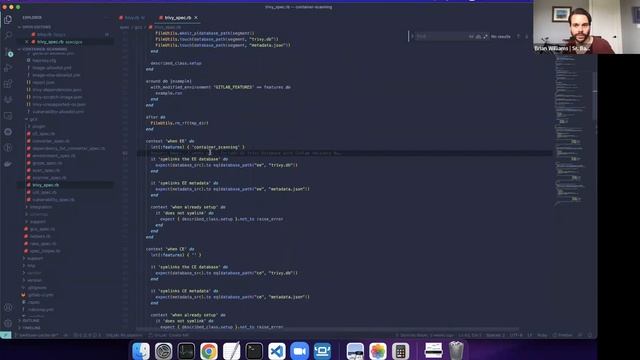Open Zoom from the Dock
This screenshot has height=360, width=640.
[x=300, y=351]
